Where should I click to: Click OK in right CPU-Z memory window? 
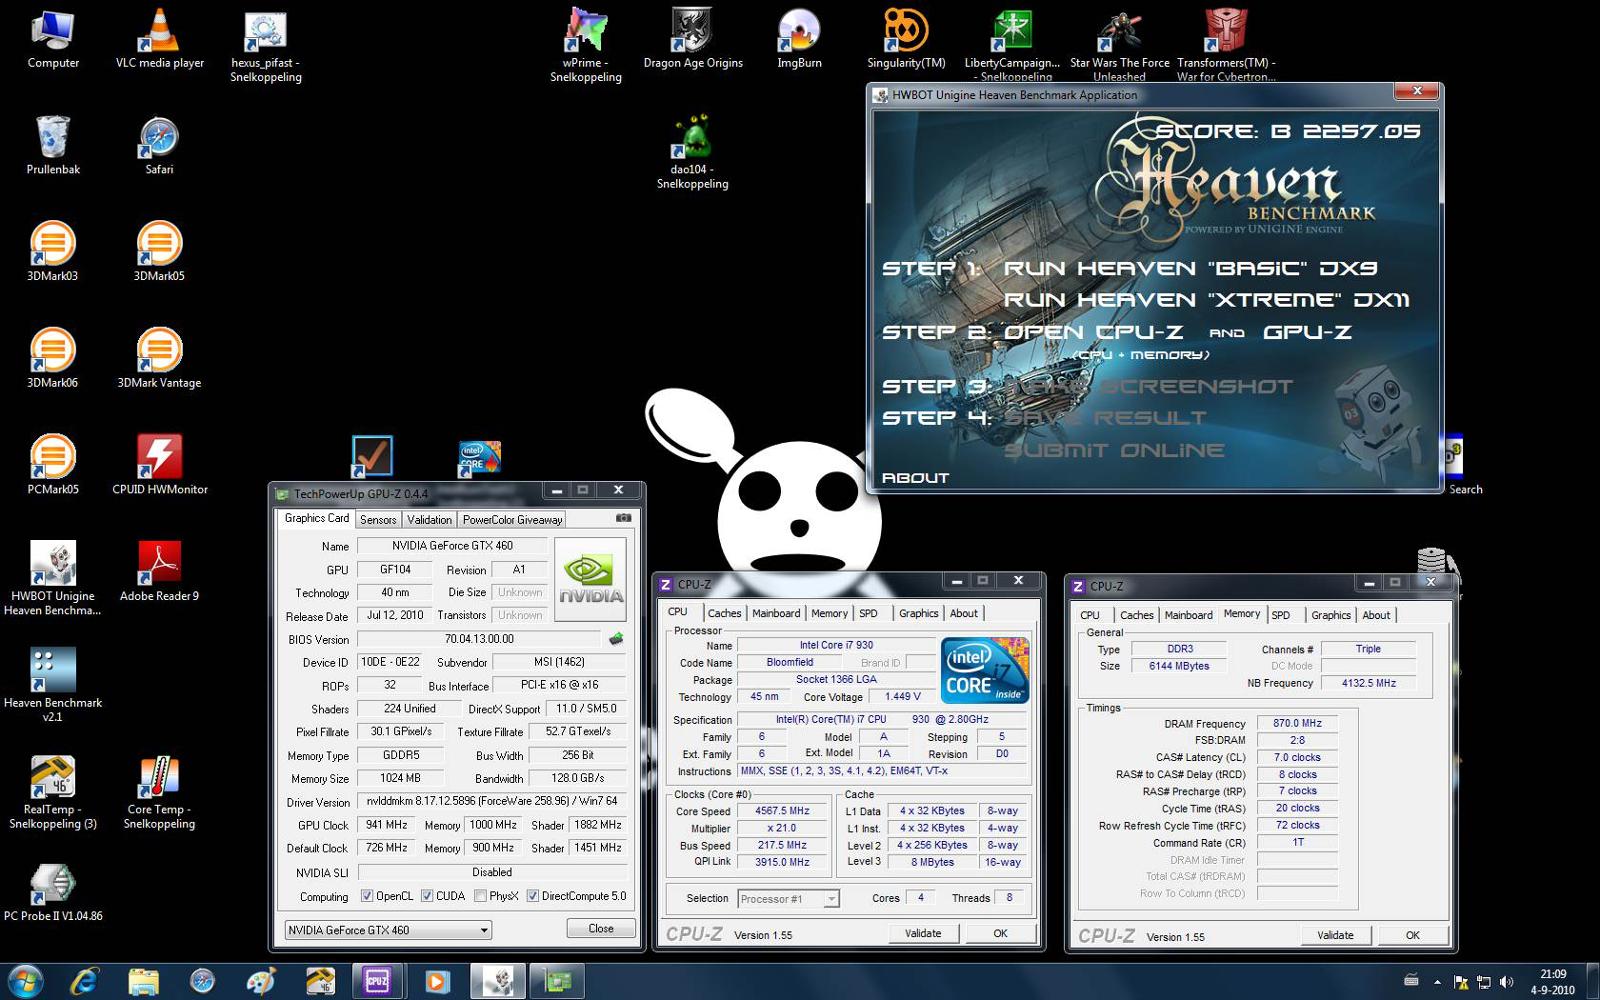click(1412, 935)
